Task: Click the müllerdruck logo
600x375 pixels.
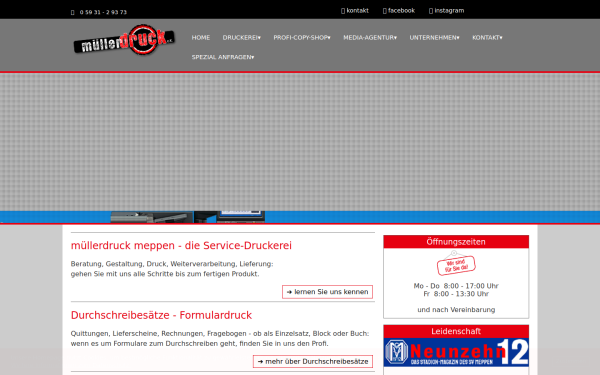Action: [124, 40]
